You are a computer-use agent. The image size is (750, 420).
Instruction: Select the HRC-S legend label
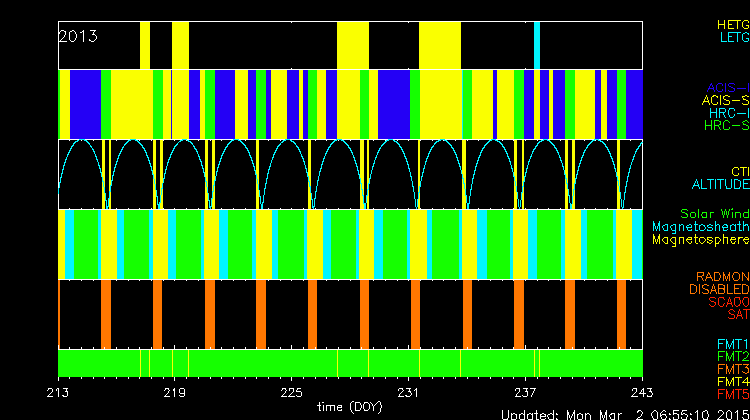coord(725,126)
